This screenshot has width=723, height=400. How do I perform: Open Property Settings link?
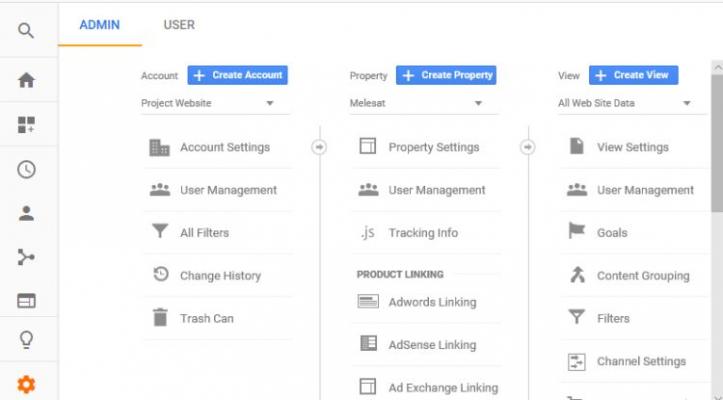434,148
